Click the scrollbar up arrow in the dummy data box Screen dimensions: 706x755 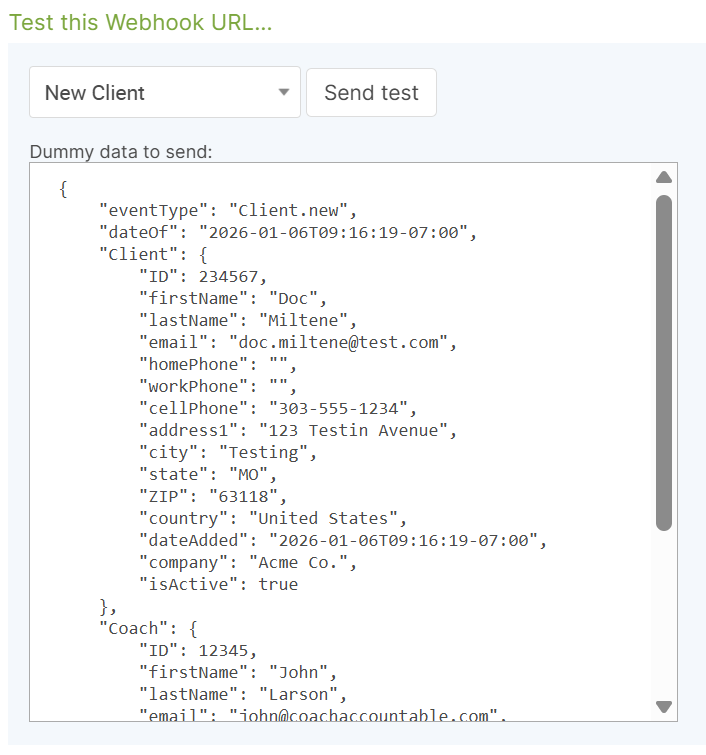tap(664, 177)
